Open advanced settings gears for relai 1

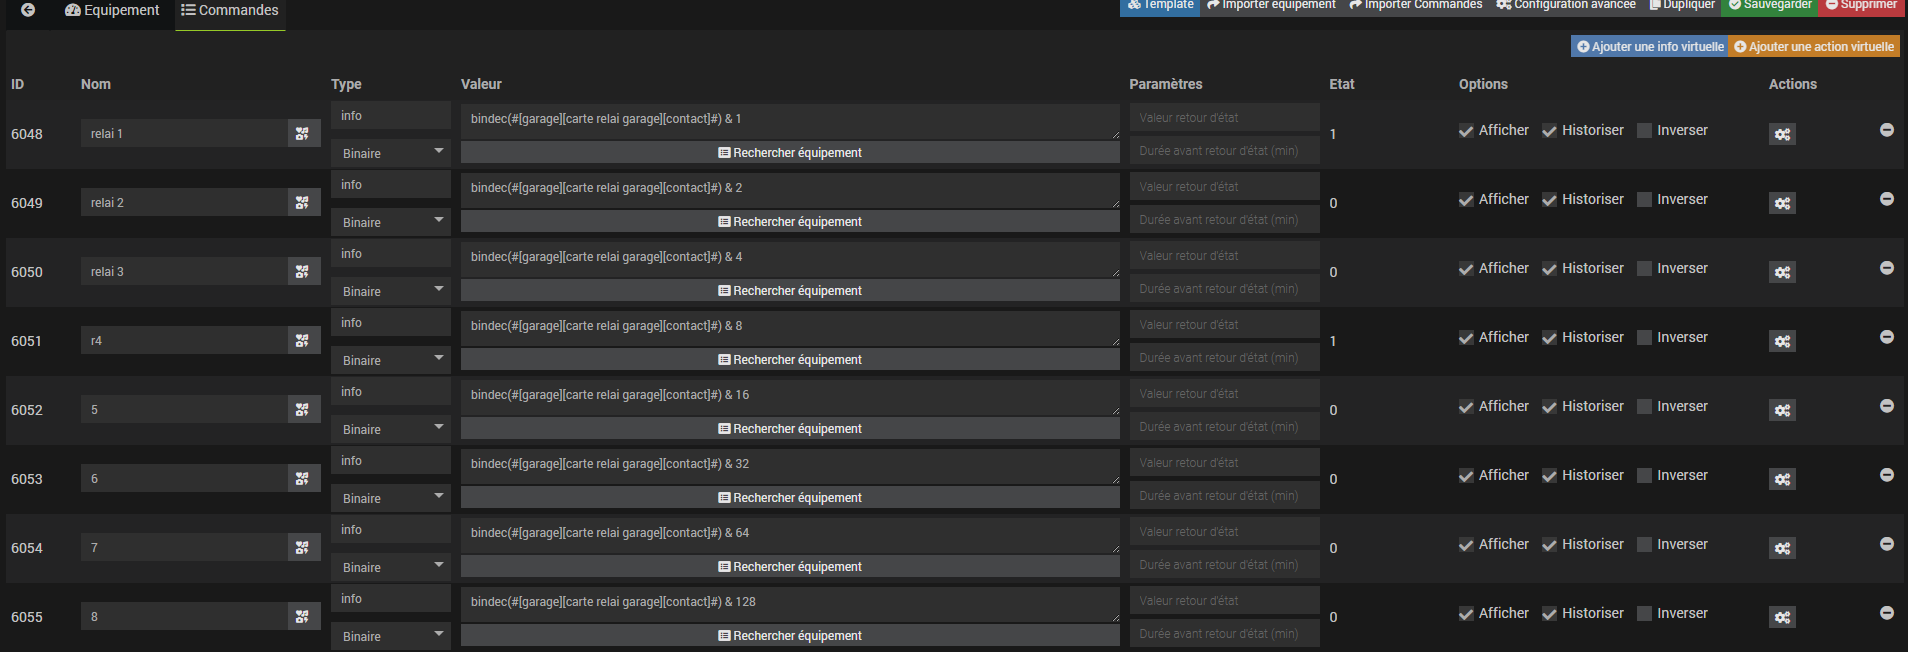point(1782,134)
